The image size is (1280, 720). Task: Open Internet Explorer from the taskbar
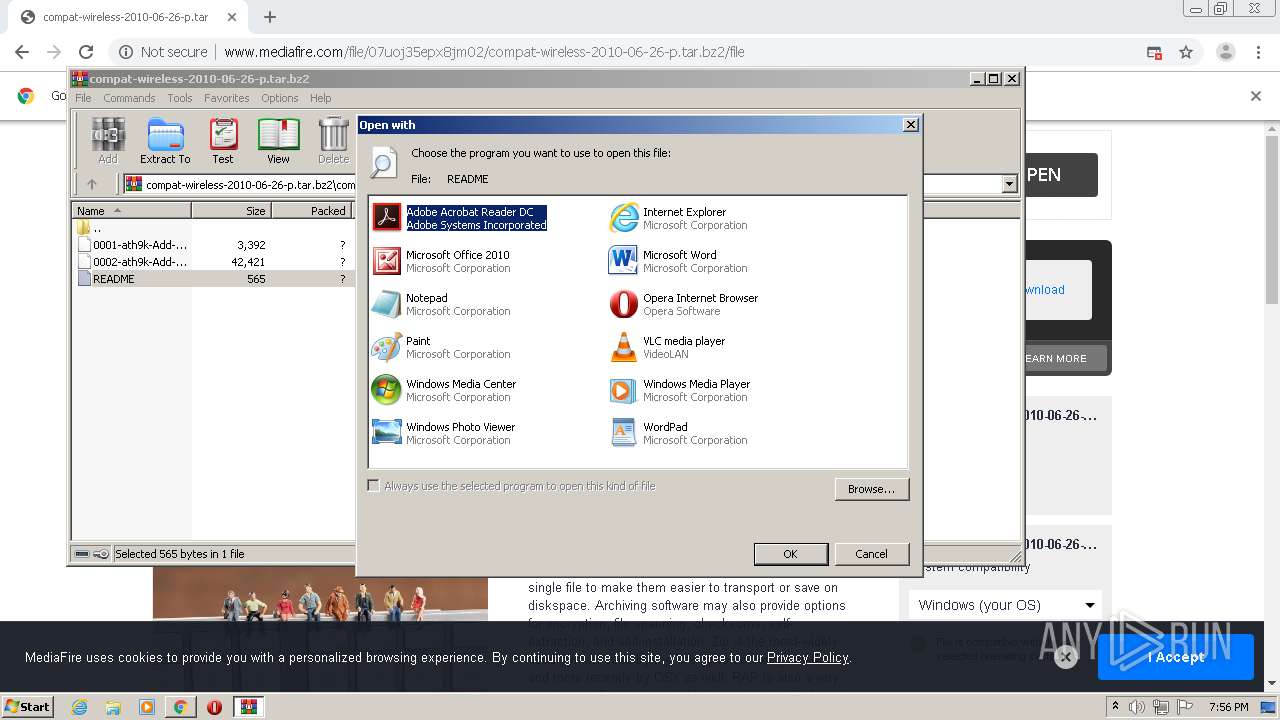coord(79,707)
